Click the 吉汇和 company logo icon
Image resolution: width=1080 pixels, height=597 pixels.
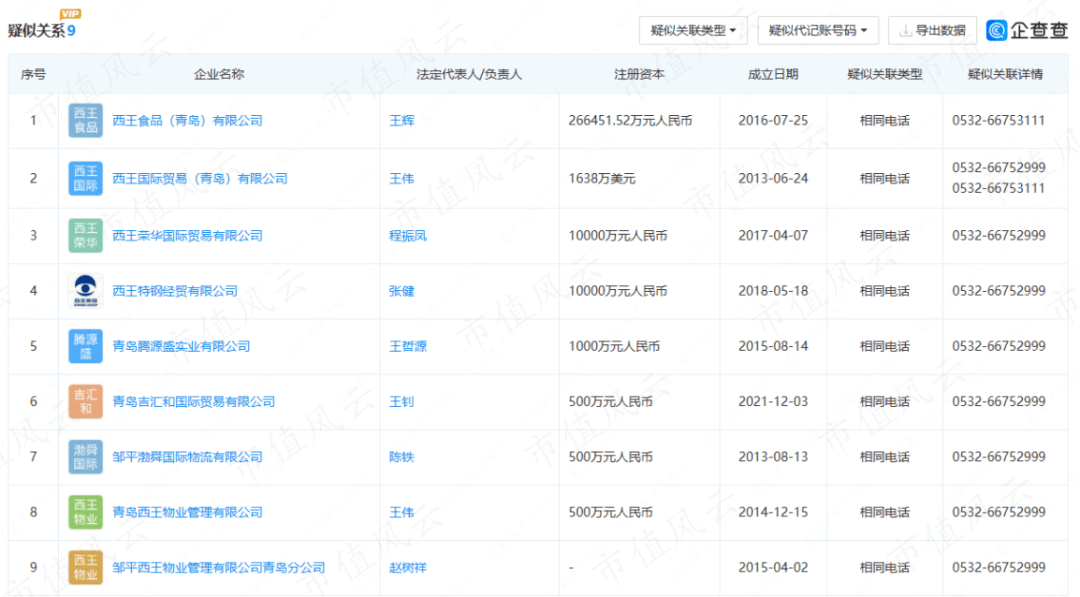click(85, 401)
